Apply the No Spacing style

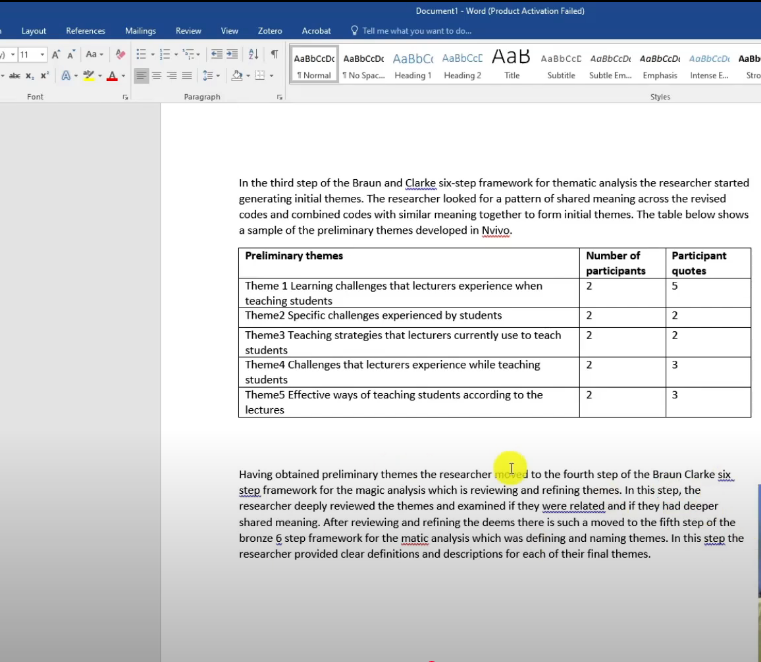pos(364,65)
